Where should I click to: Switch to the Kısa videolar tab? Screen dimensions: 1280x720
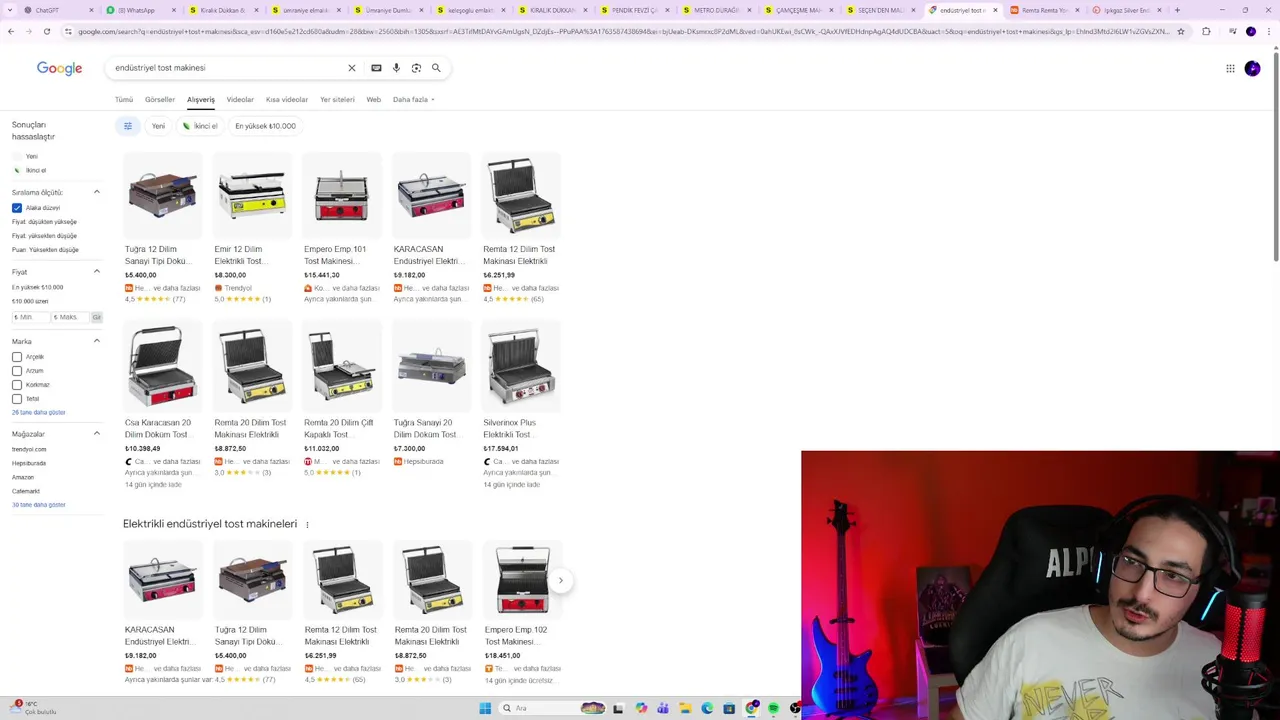pyautogui.click(x=287, y=100)
